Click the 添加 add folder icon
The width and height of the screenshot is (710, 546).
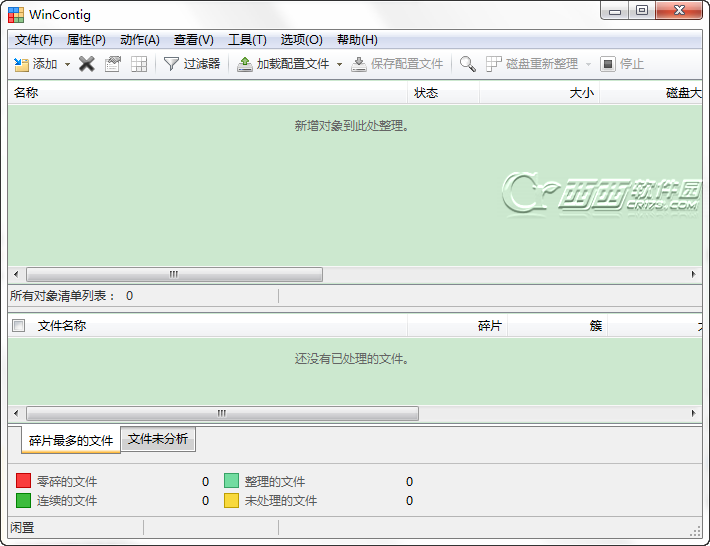click(x=21, y=64)
